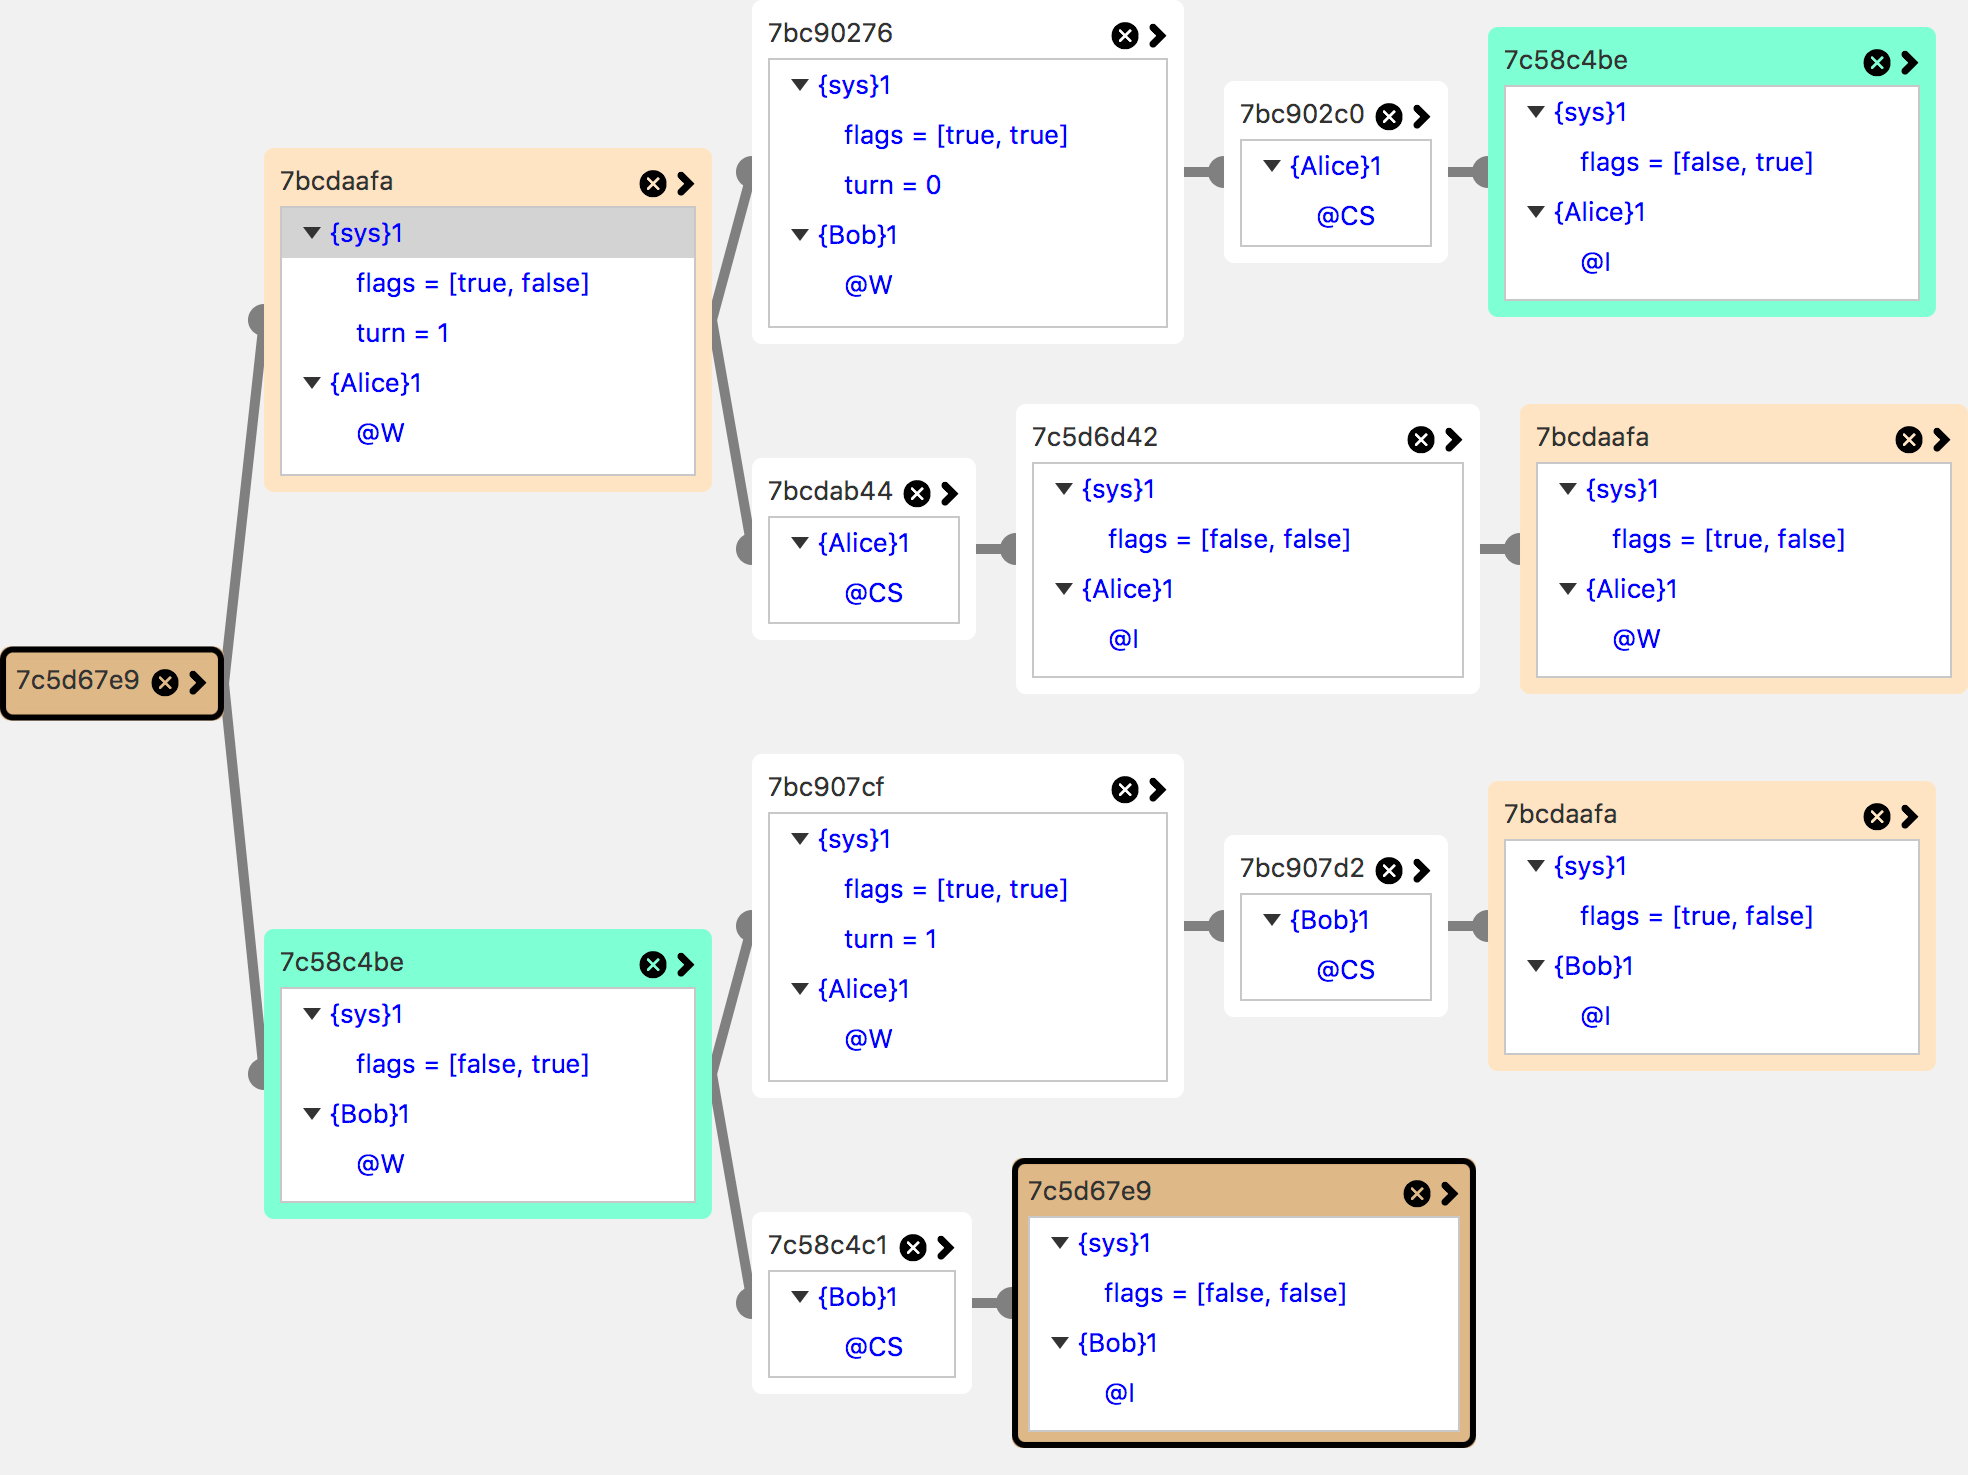Close the 7bcdaafa node containing {Bob}1
This screenshot has width=1968, height=1475.
(x=1877, y=817)
